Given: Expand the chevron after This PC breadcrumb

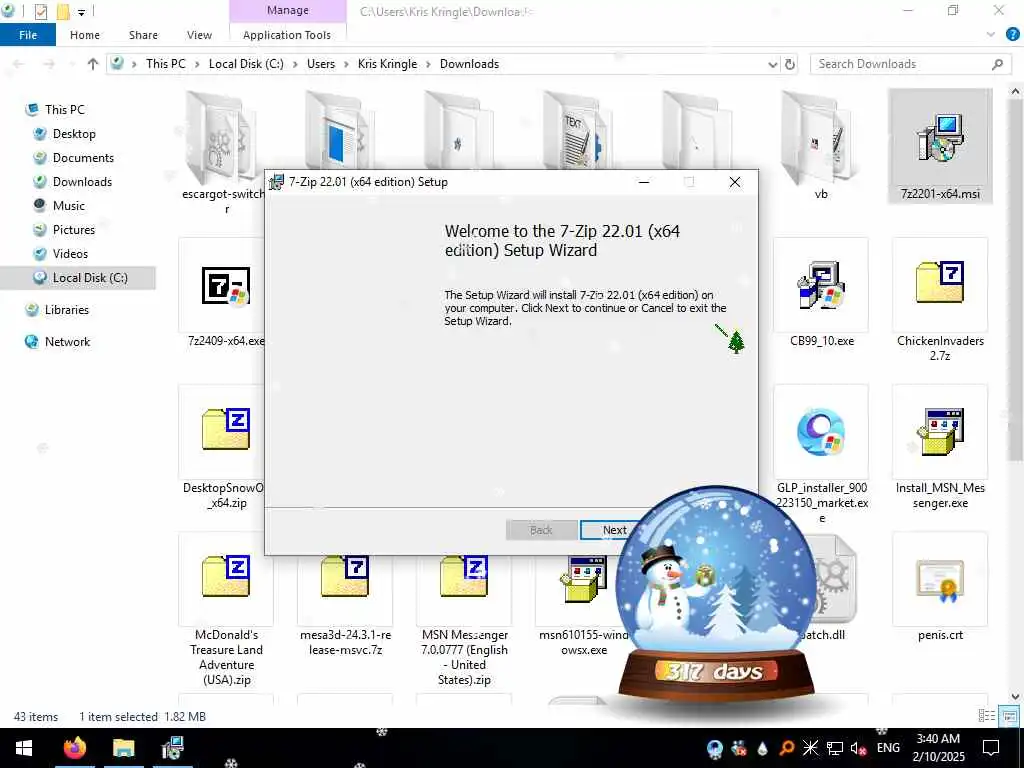Looking at the screenshot, I should click(x=197, y=64).
